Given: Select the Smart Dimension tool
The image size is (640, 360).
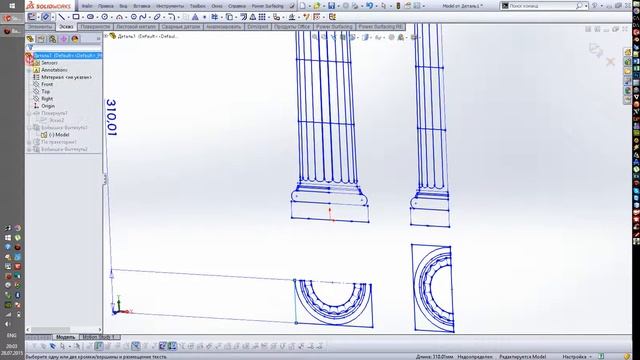Looking at the screenshot, I should click(45, 17).
